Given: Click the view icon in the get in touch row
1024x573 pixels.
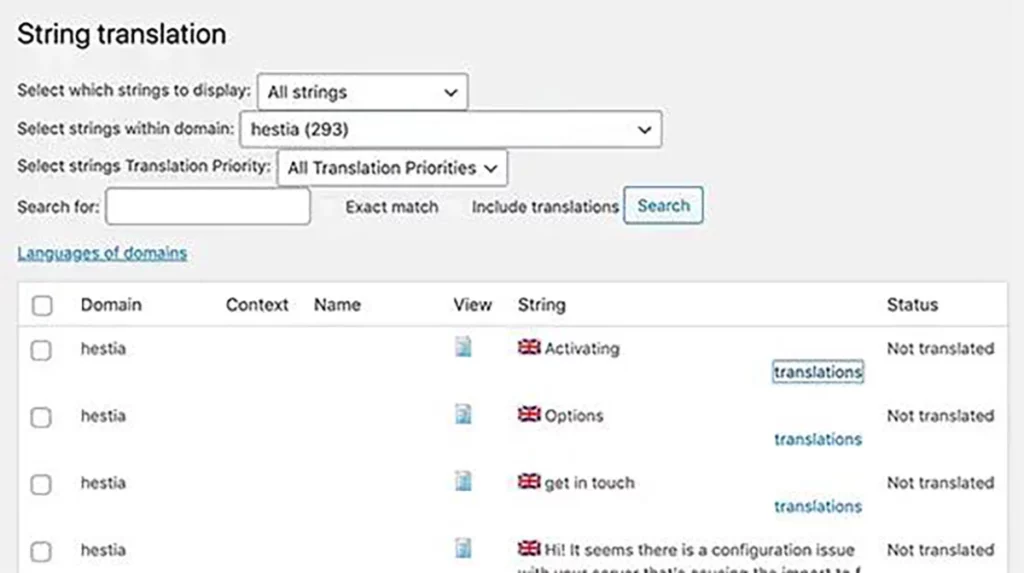Looking at the screenshot, I should (x=463, y=482).
